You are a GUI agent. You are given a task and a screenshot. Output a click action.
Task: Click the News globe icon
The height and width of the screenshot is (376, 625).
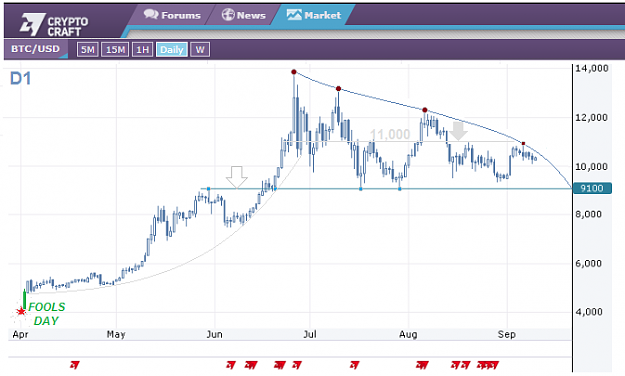pos(228,15)
